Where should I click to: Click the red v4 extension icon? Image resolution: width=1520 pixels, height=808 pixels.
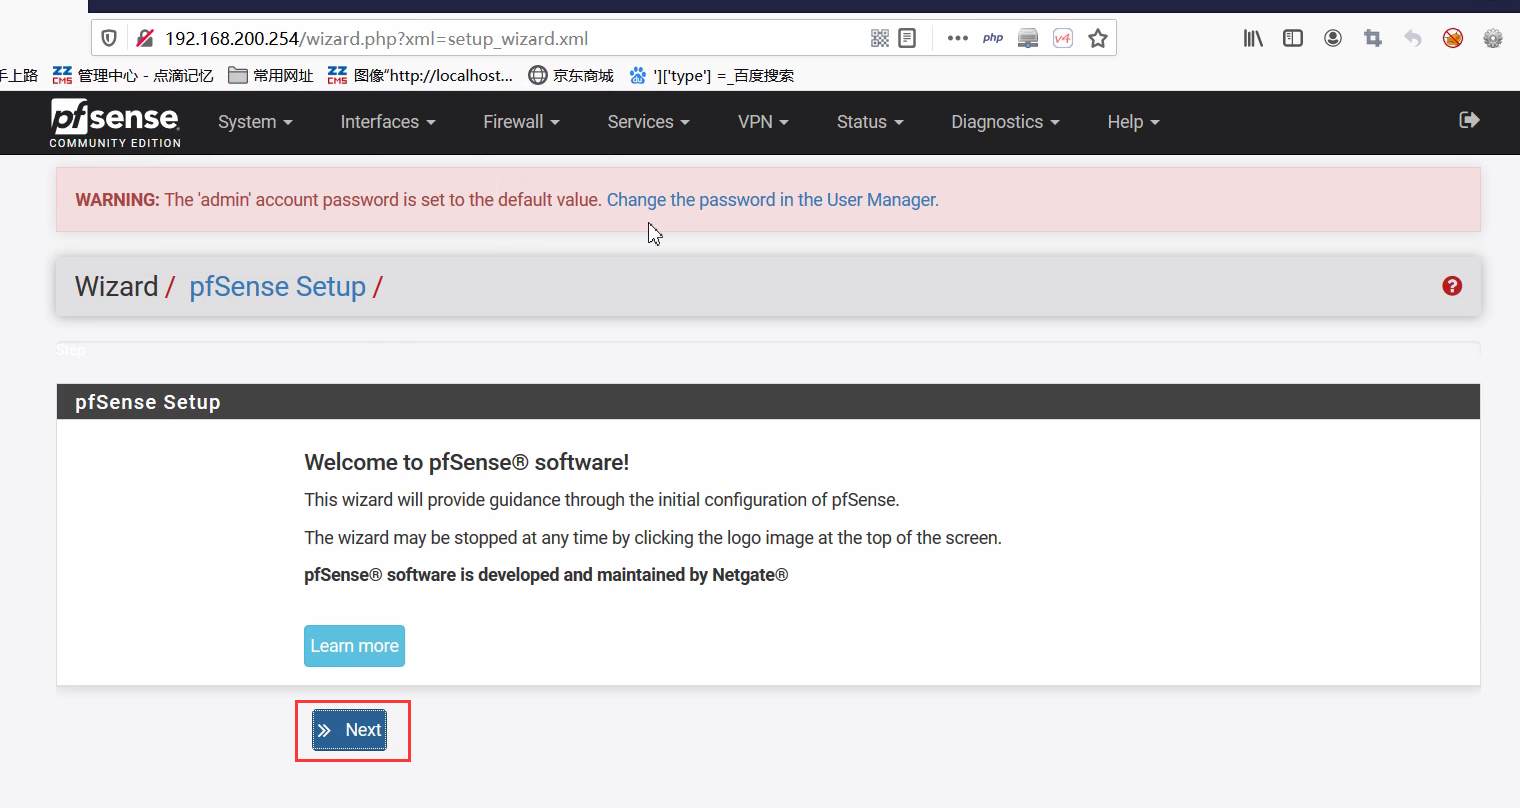pos(1063,38)
